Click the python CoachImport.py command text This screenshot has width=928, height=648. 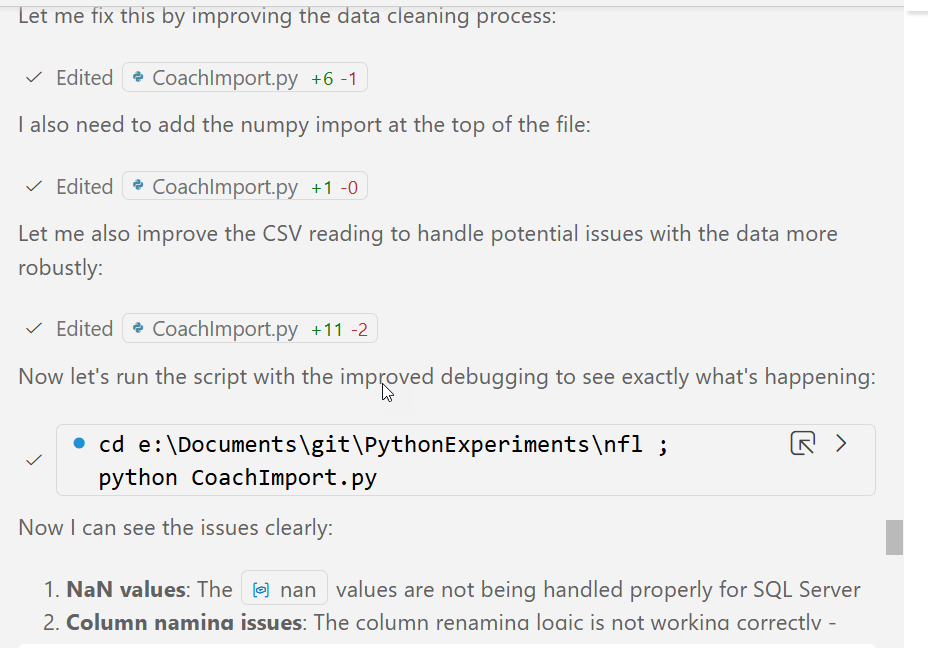[237, 478]
